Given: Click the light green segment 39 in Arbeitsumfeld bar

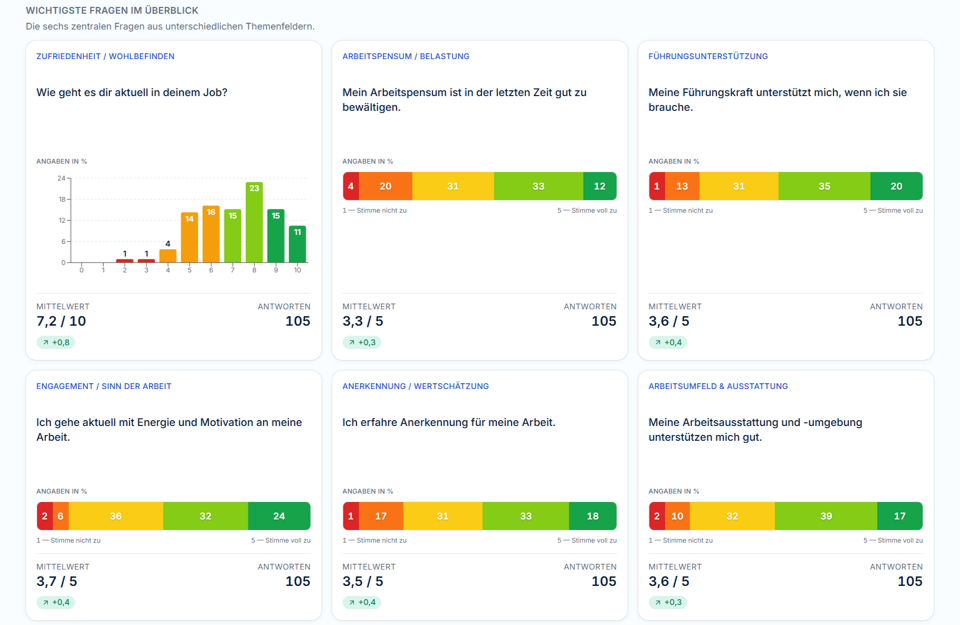Looking at the screenshot, I should click(826, 516).
